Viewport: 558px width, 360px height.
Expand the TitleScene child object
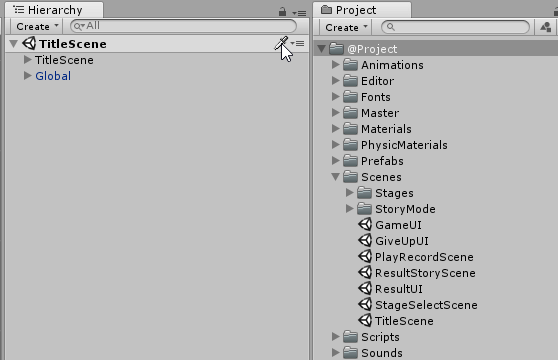click(x=27, y=59)
